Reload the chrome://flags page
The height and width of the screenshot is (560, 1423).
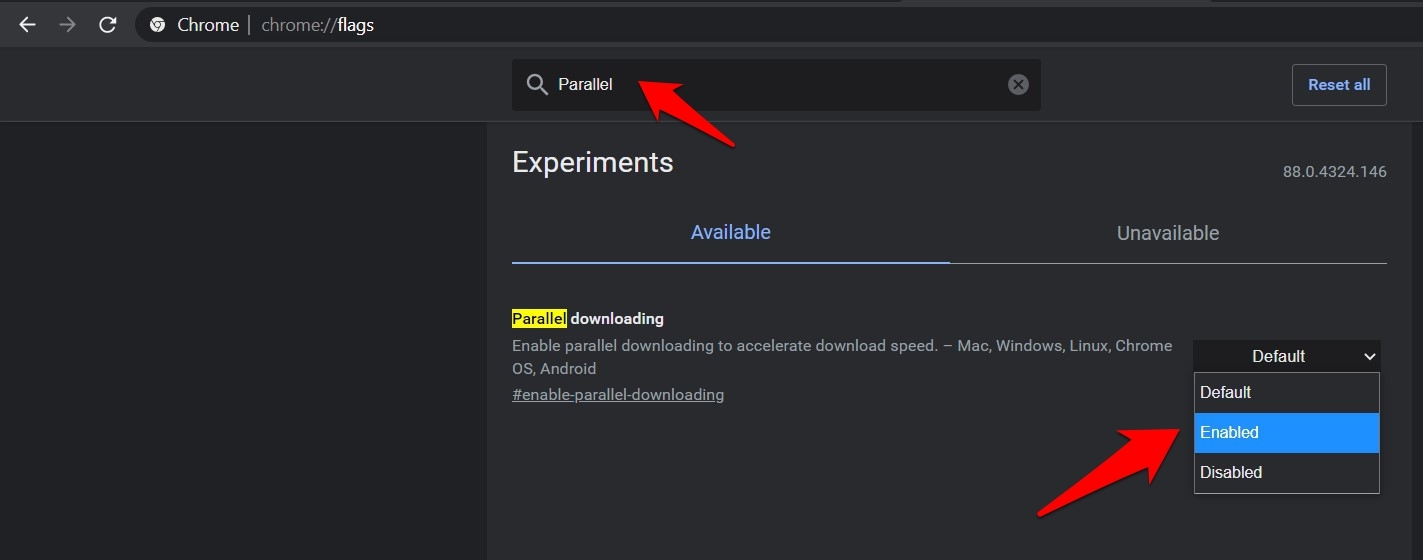[108, 25]
